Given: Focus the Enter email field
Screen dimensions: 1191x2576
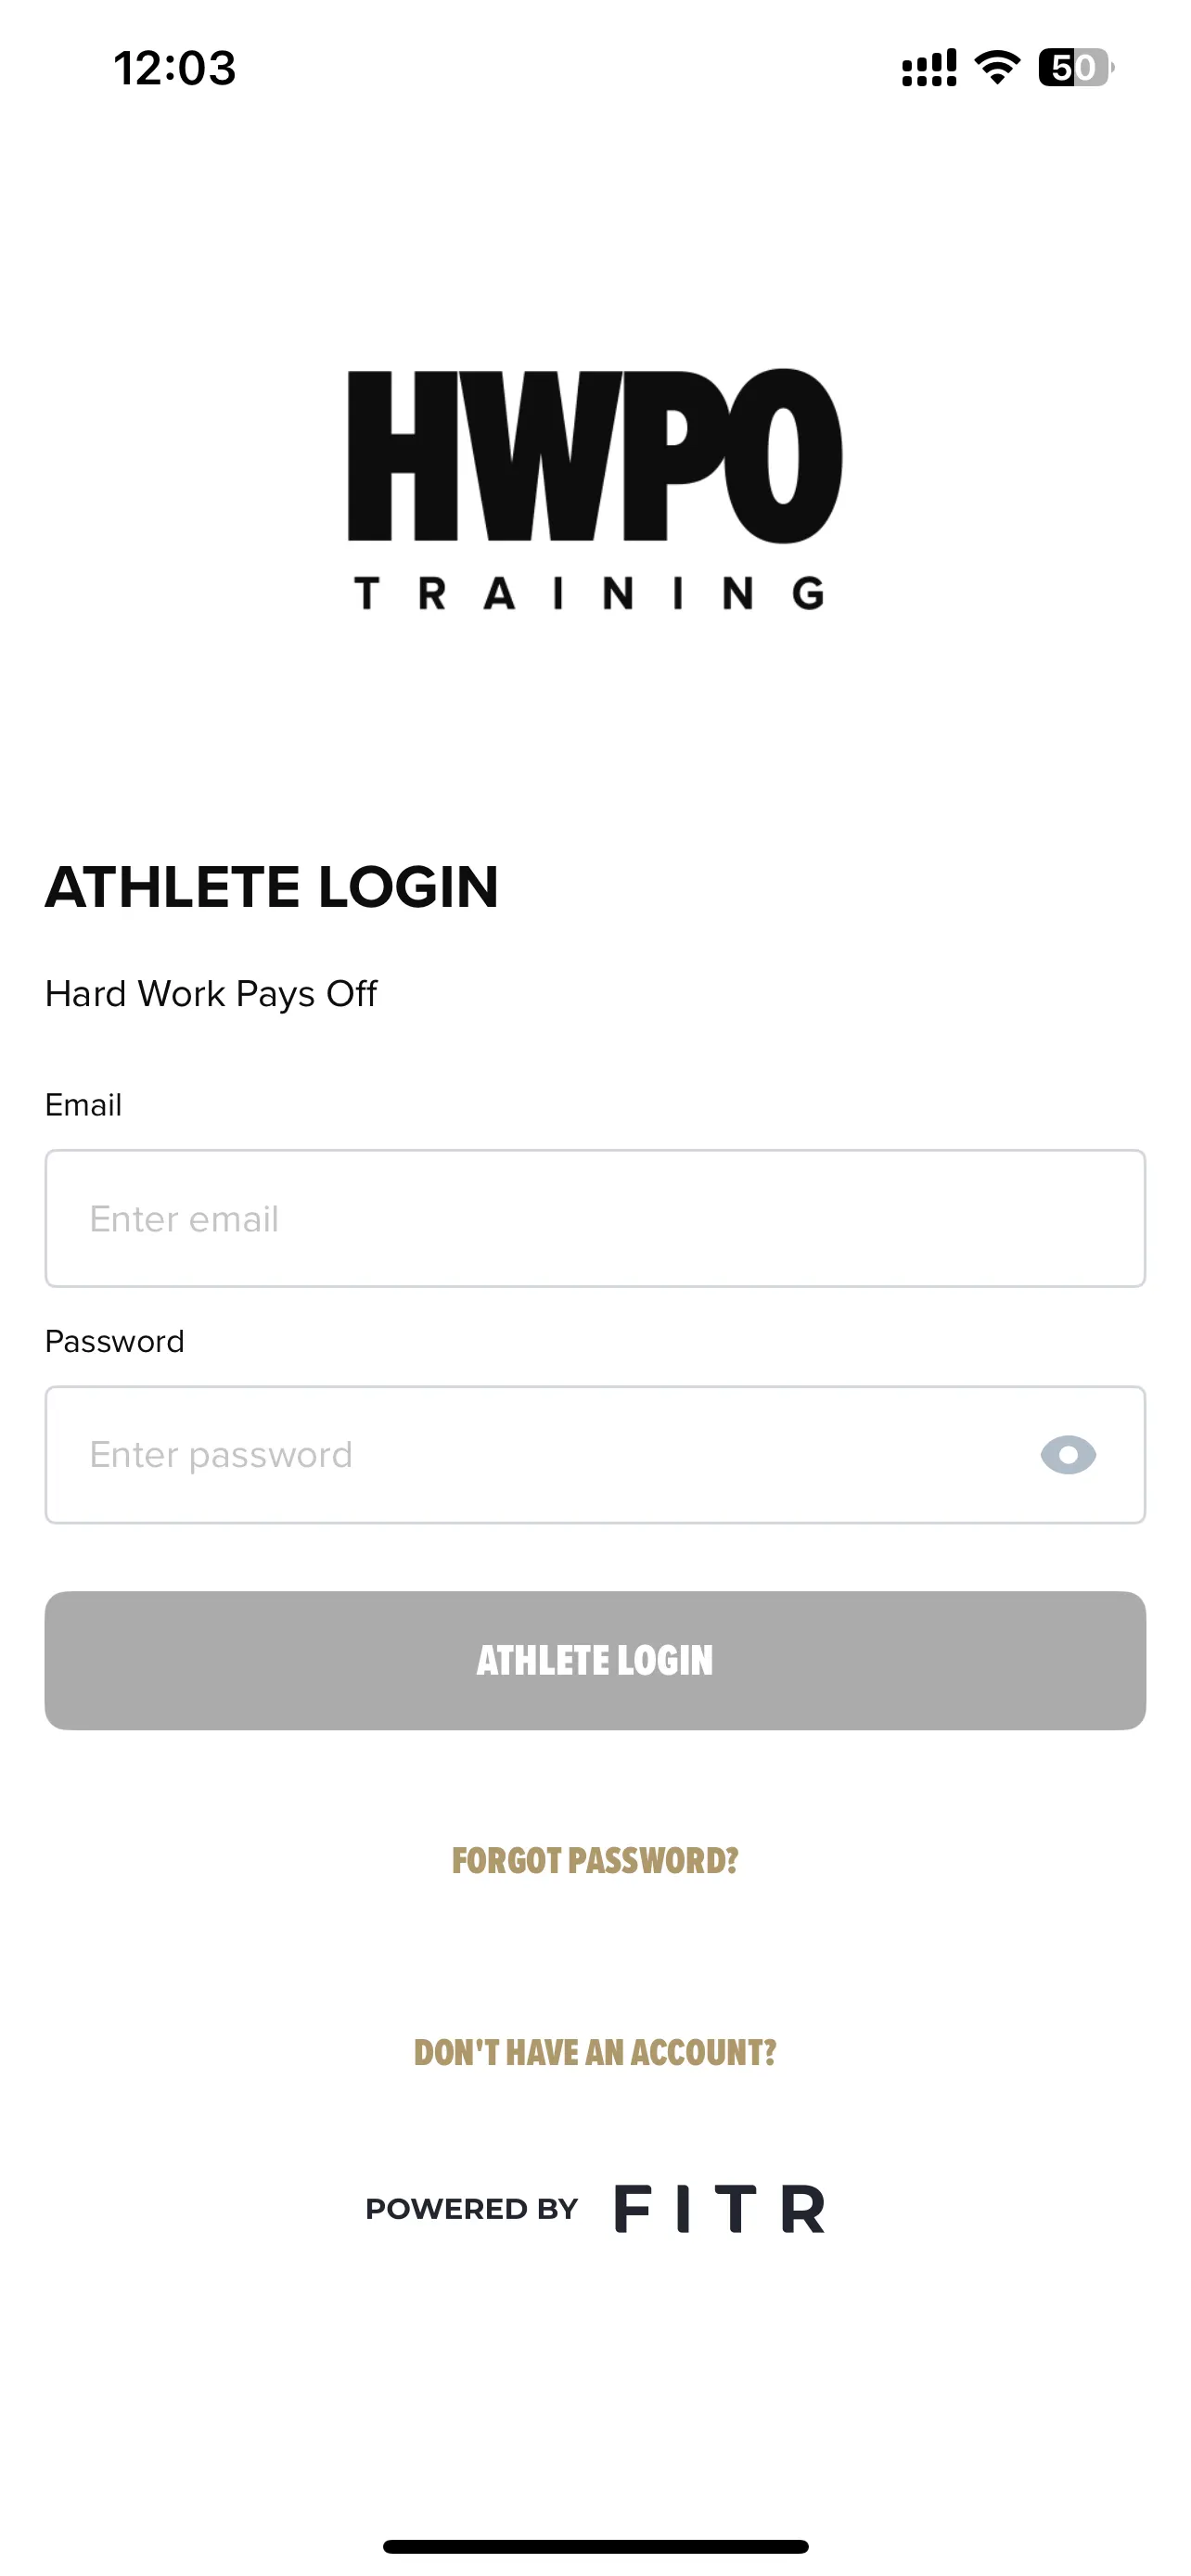Looking at the screenshot, I should tap(595, 1218).
